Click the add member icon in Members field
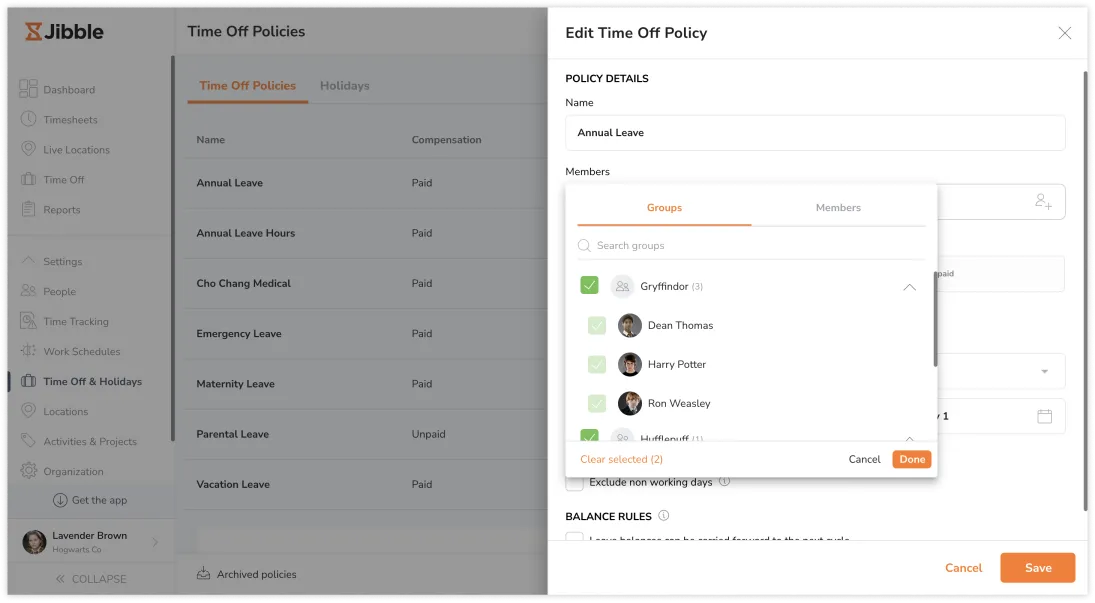Screen dimensions: 1095x603 point(1043,202)
